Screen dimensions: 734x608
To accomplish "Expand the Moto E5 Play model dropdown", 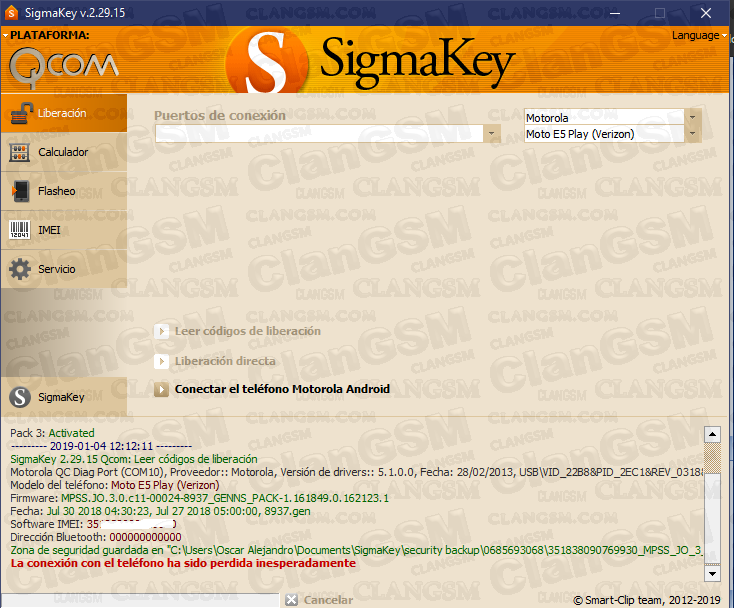I will [692, 134].
